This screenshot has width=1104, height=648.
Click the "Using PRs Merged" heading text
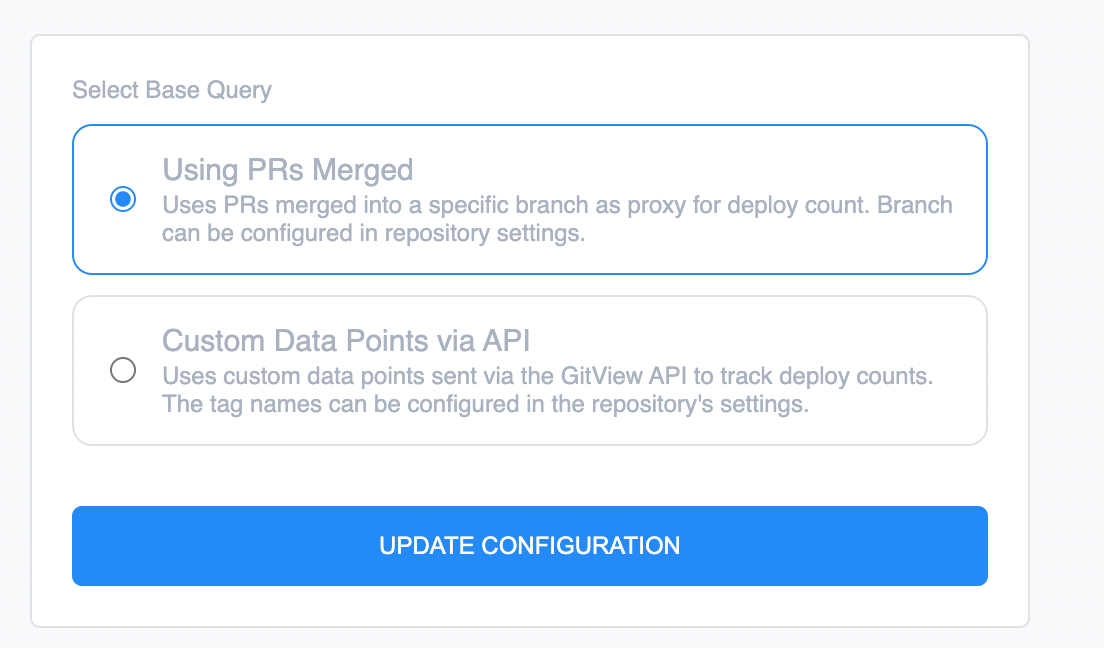coord(287,170)
